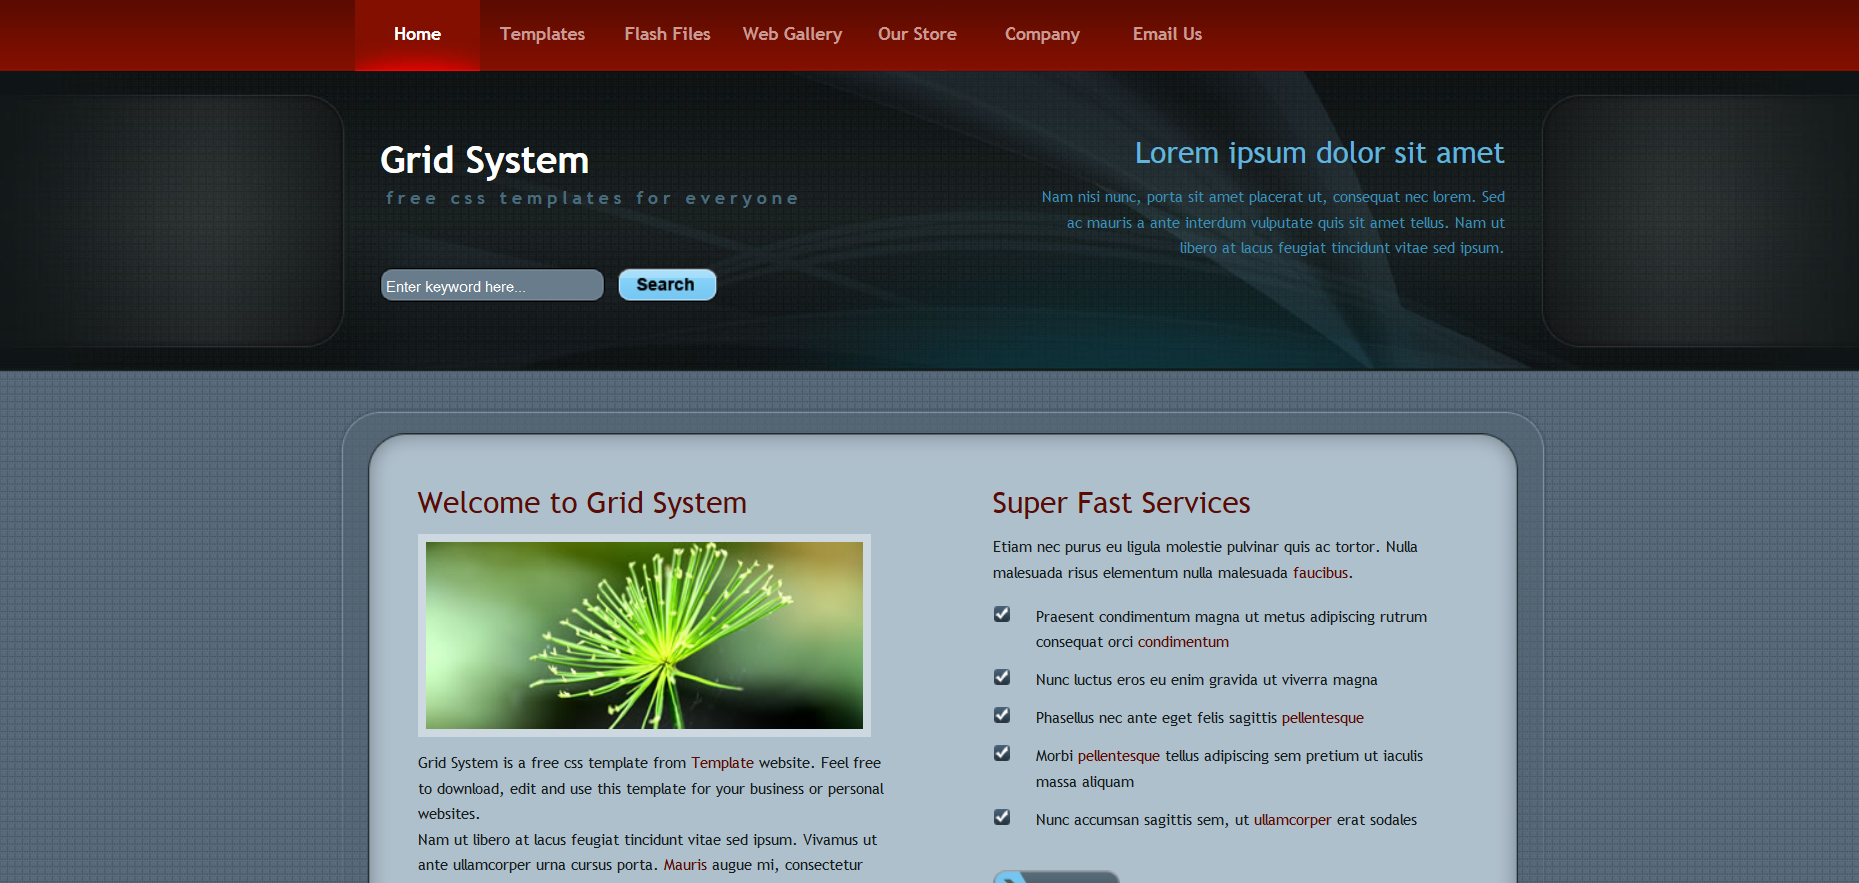1859x883 pixels.
Task: Focus the "Enter keyword here..." search field
Action: pos(491,286)
